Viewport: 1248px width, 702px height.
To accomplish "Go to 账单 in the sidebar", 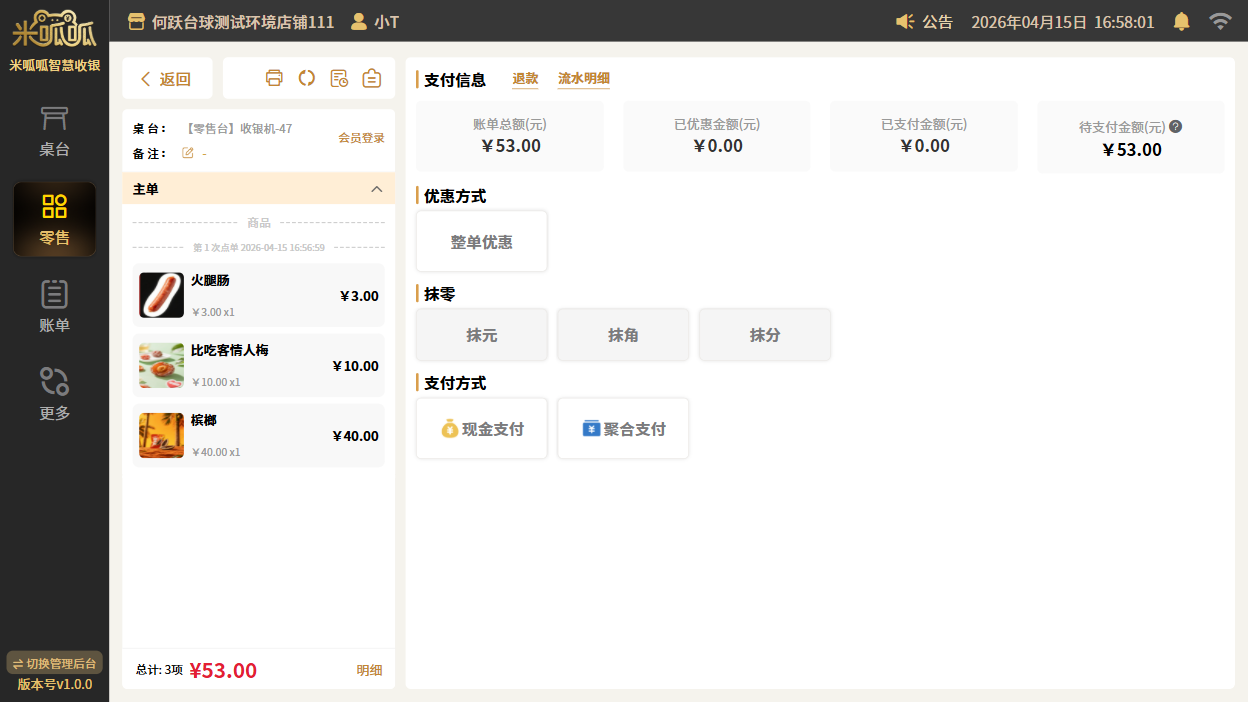I will coord(54,306).
